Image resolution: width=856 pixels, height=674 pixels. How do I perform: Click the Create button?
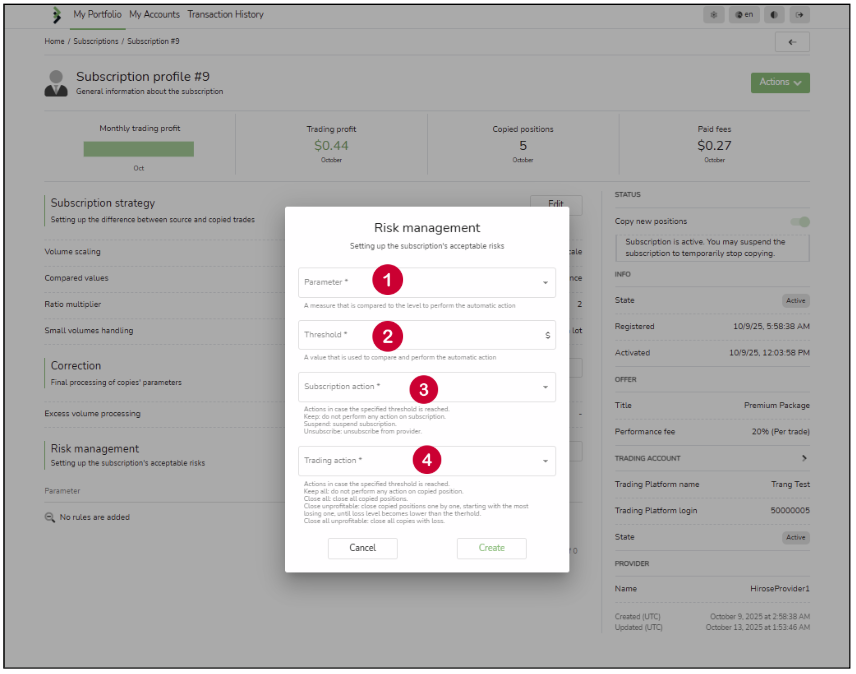tap(491, 548)
